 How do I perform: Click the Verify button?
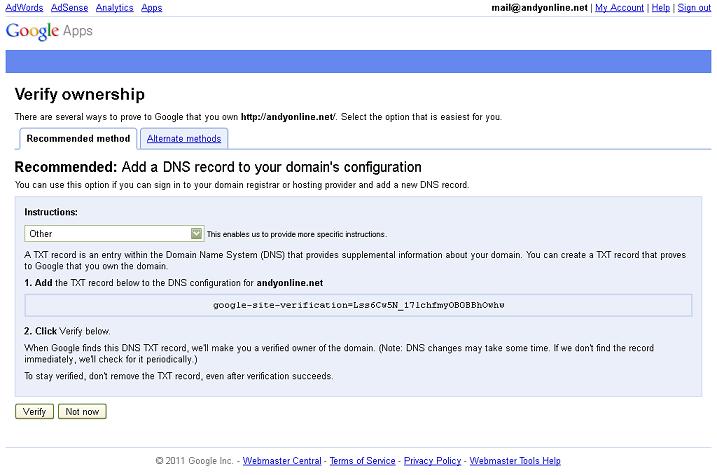(x=34, y=411)
